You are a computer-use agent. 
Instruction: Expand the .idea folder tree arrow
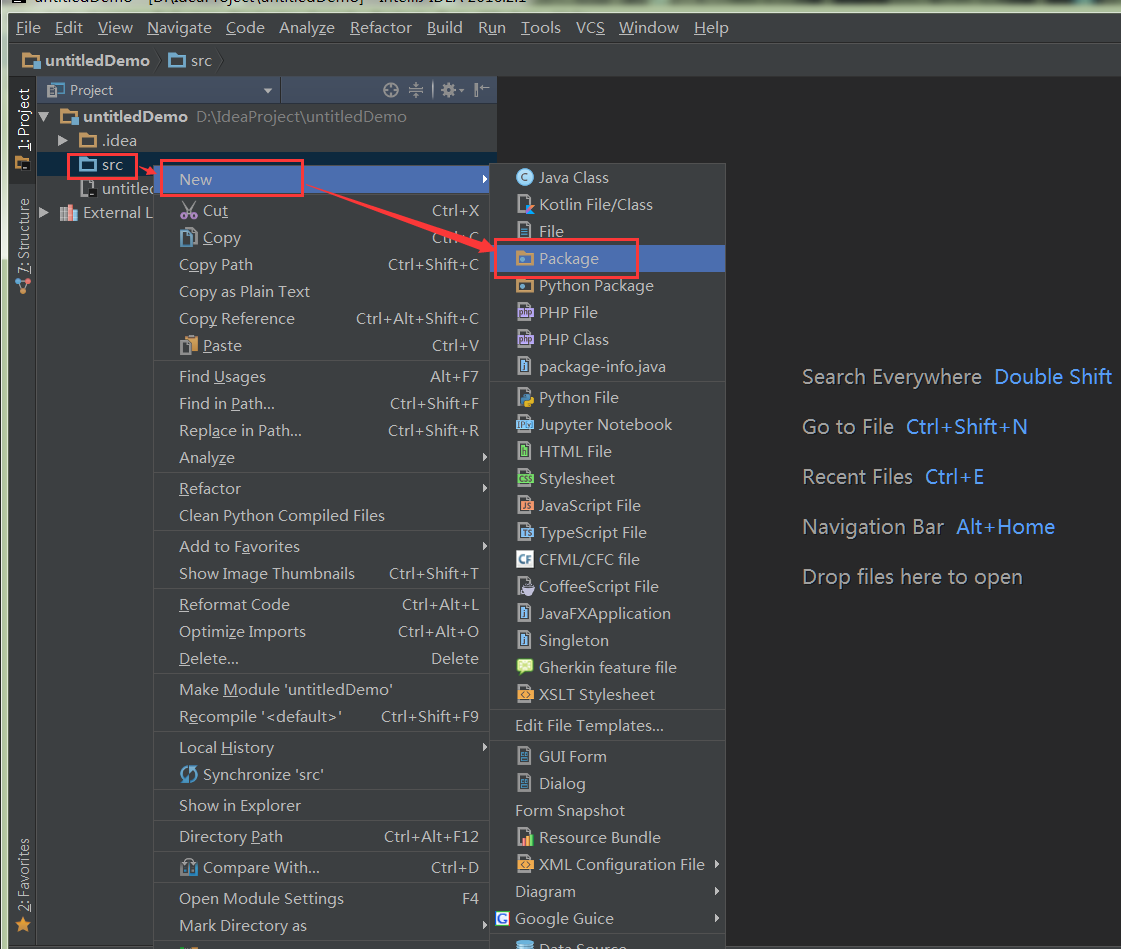(x=63, y=140)
